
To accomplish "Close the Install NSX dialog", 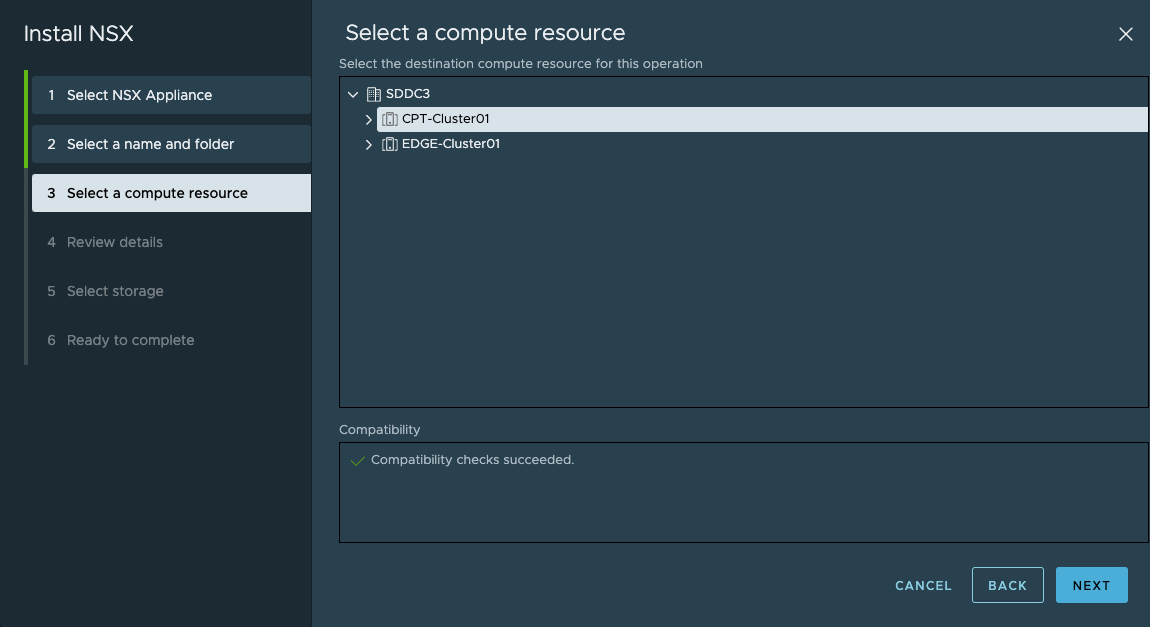I will point(1125,34).
